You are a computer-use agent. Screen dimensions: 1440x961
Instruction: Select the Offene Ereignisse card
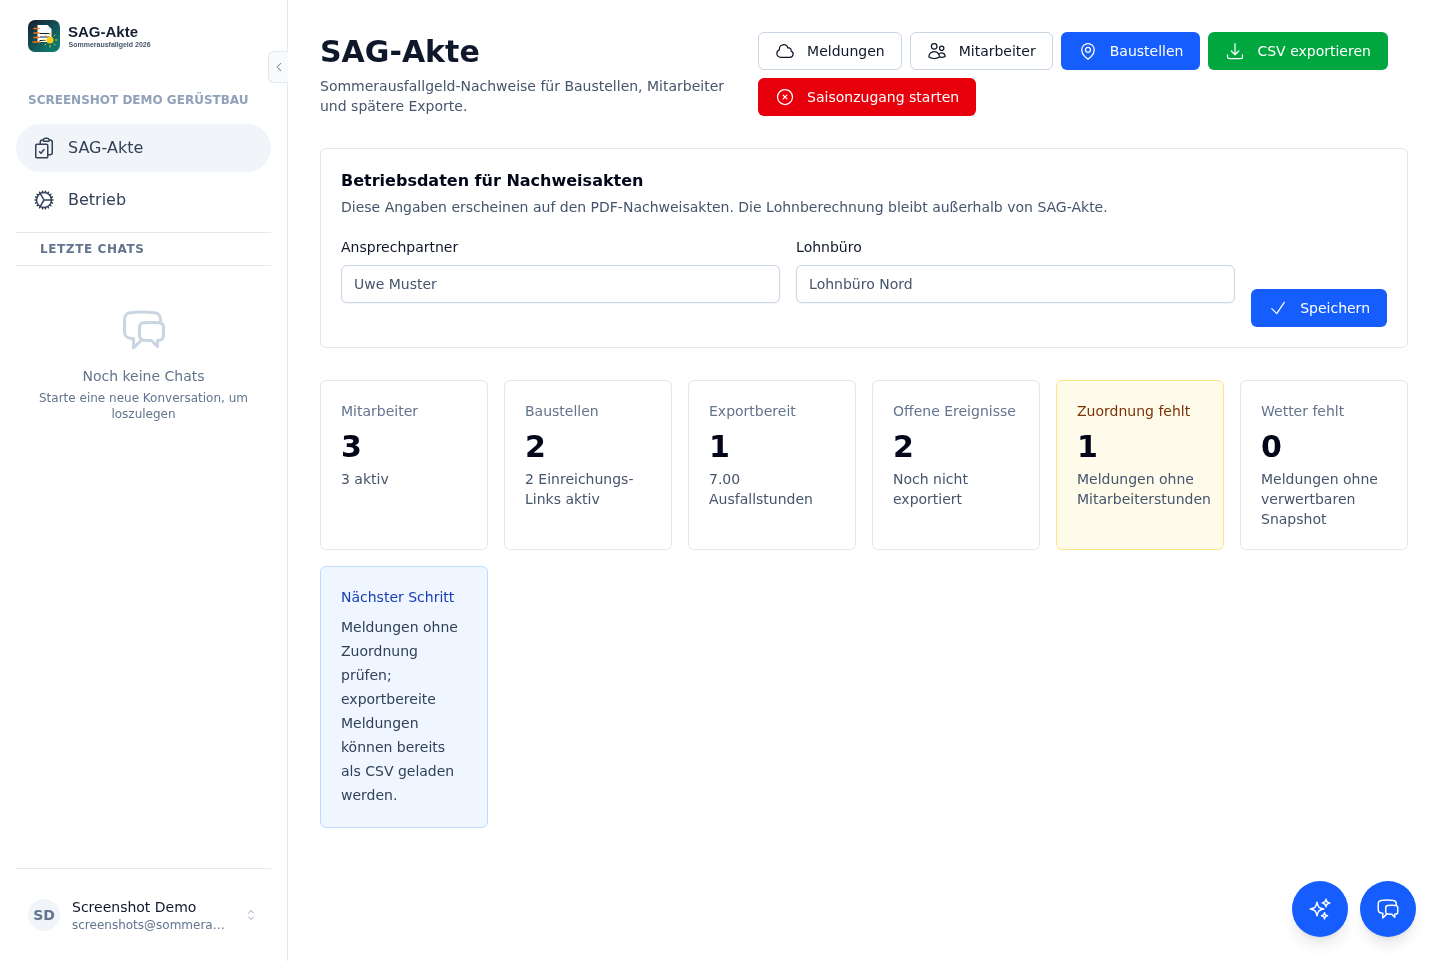click(956, 465)
